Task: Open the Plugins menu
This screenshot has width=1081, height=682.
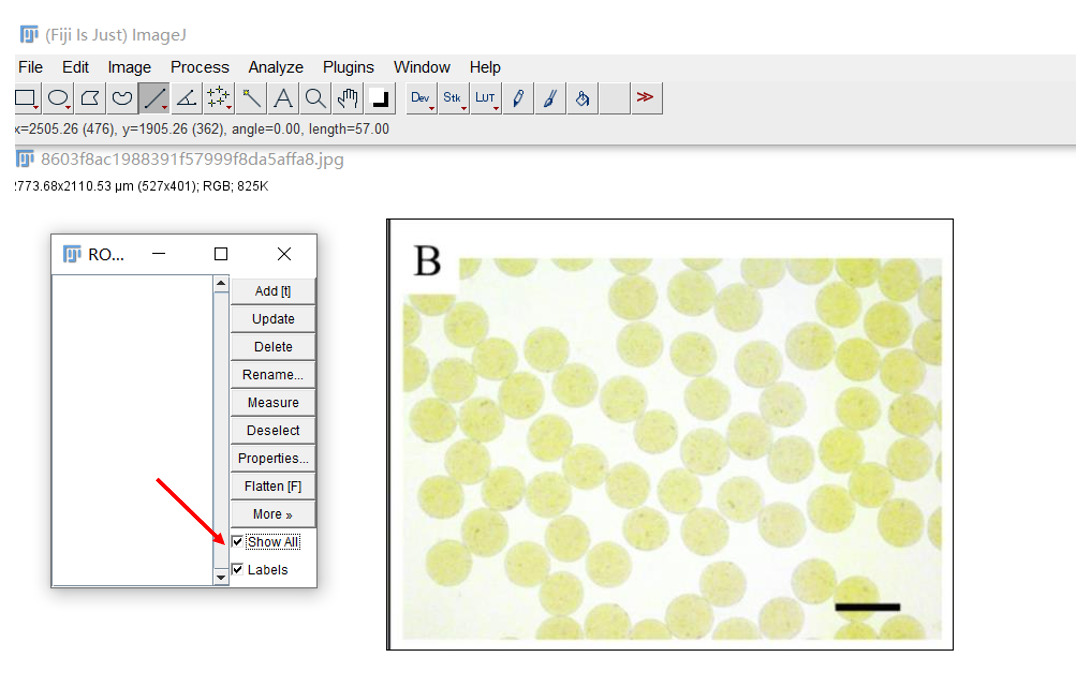Action: pyautogui.click(x=348, y=67)
